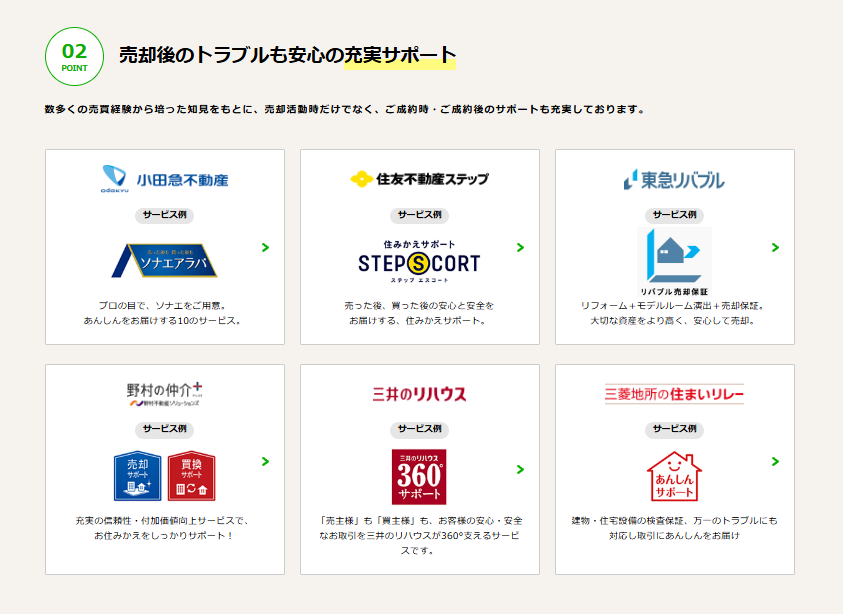Click the 02 POINT circle badge
This screenshot has width=843, height=614.
click(x=74, y=56)
